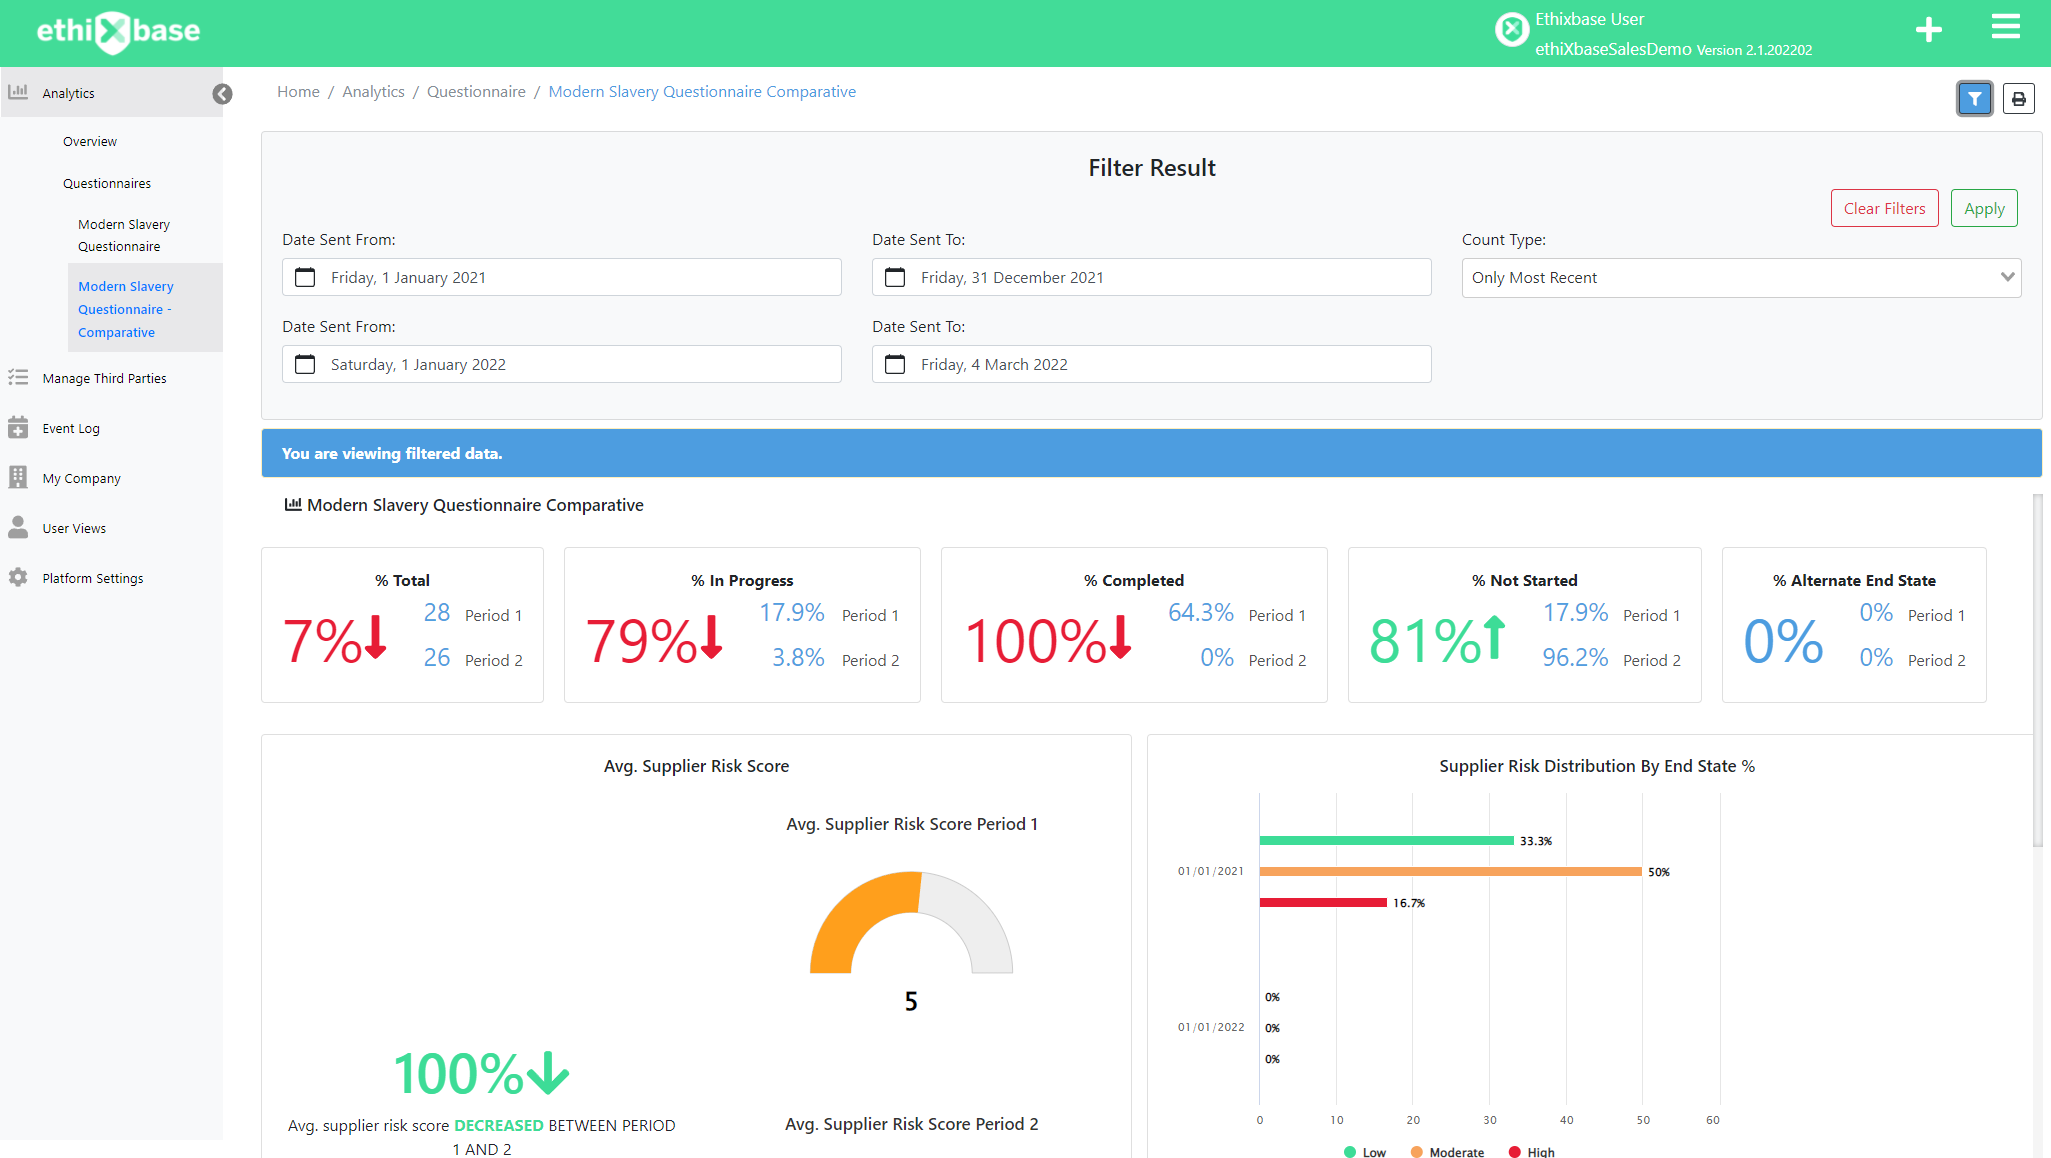Click the Apply button

[x=1983, y=208]
